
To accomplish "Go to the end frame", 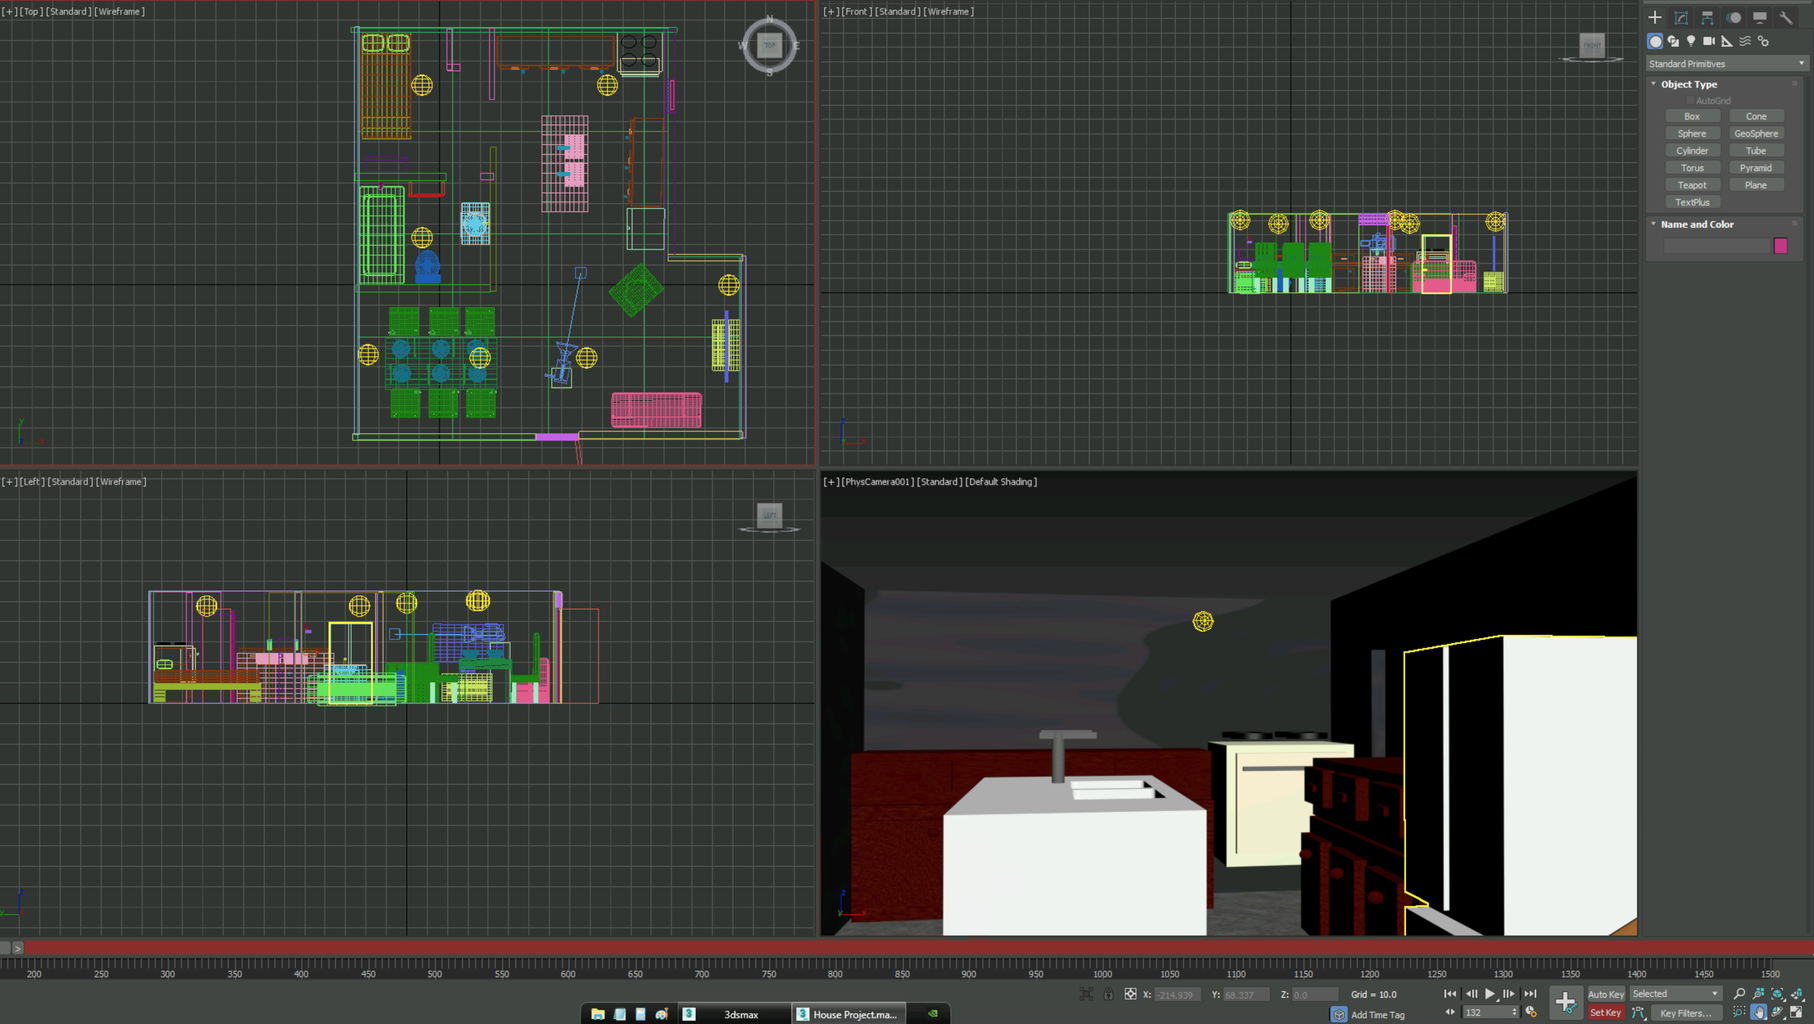I will pos(1530,994).
